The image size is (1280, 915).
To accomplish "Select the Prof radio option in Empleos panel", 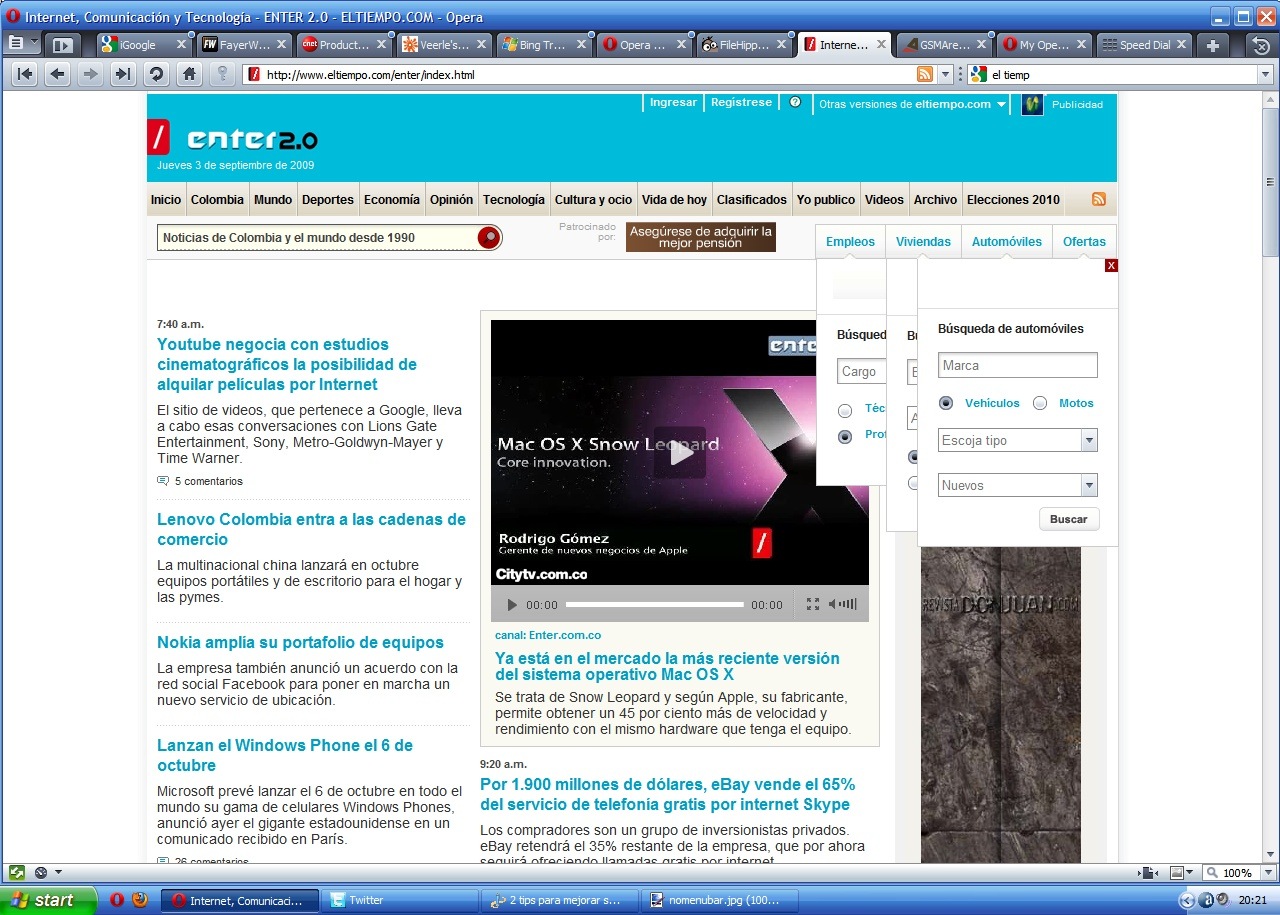I will click(x=845, y=436).
